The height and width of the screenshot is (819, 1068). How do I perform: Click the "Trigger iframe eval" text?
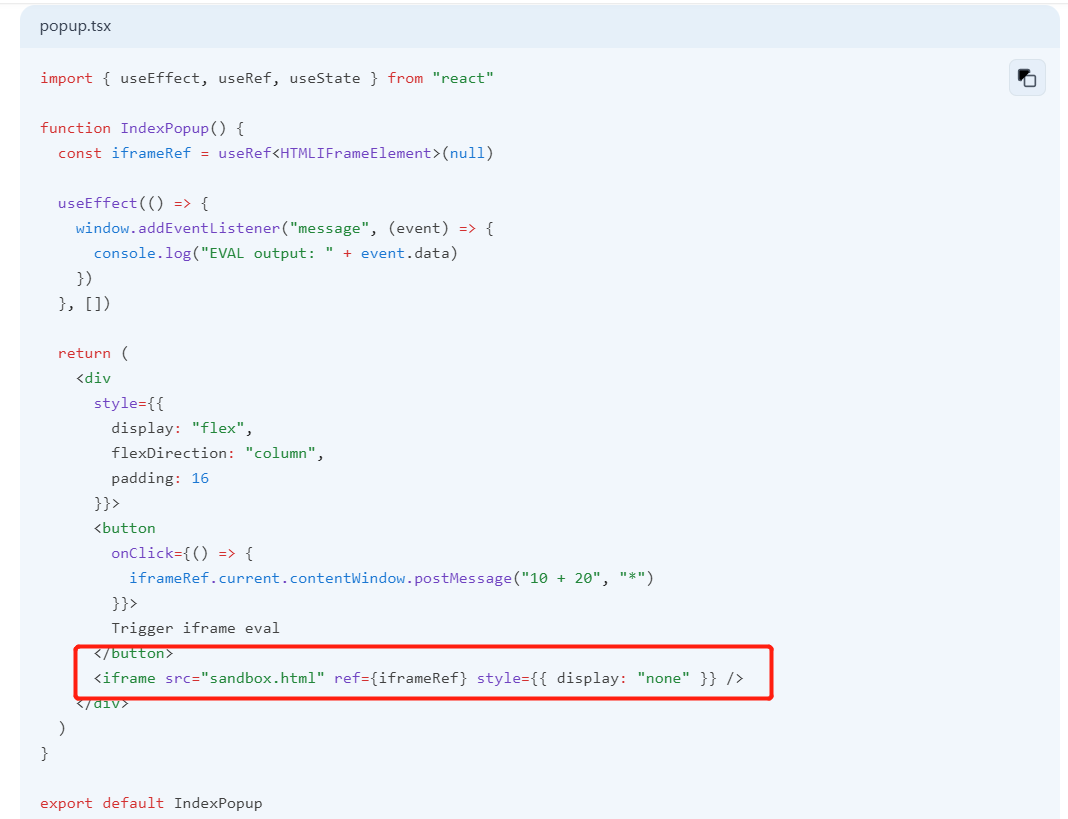(195, 628)
